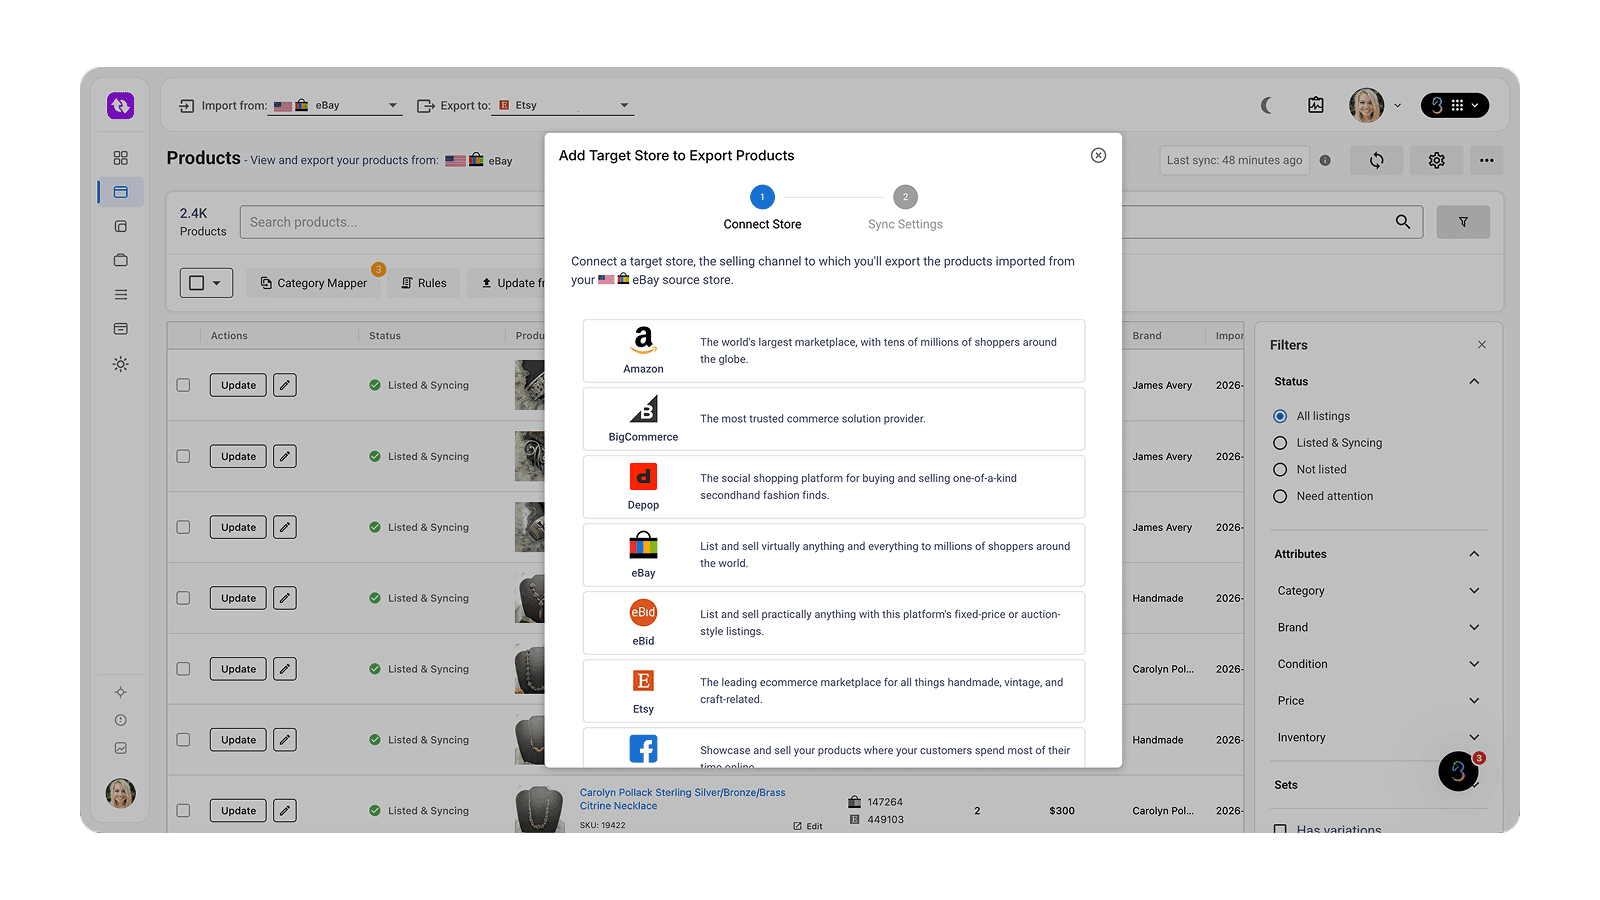Image resolution: width=1600 pixels, height=900 pixels.
Task: Pick Depop as export target
Action: point(833,487)
